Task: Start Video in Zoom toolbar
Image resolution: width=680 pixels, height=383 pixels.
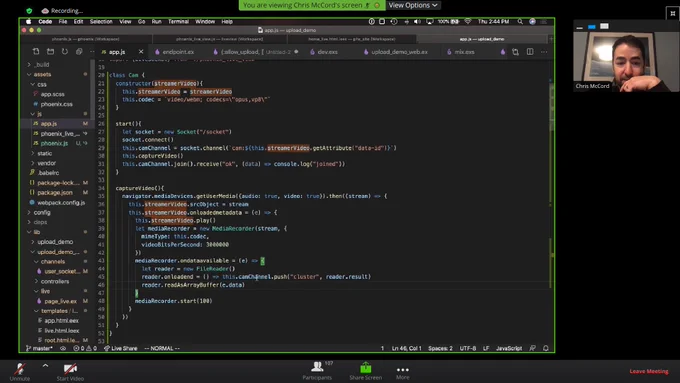Action: click(70, 371)
